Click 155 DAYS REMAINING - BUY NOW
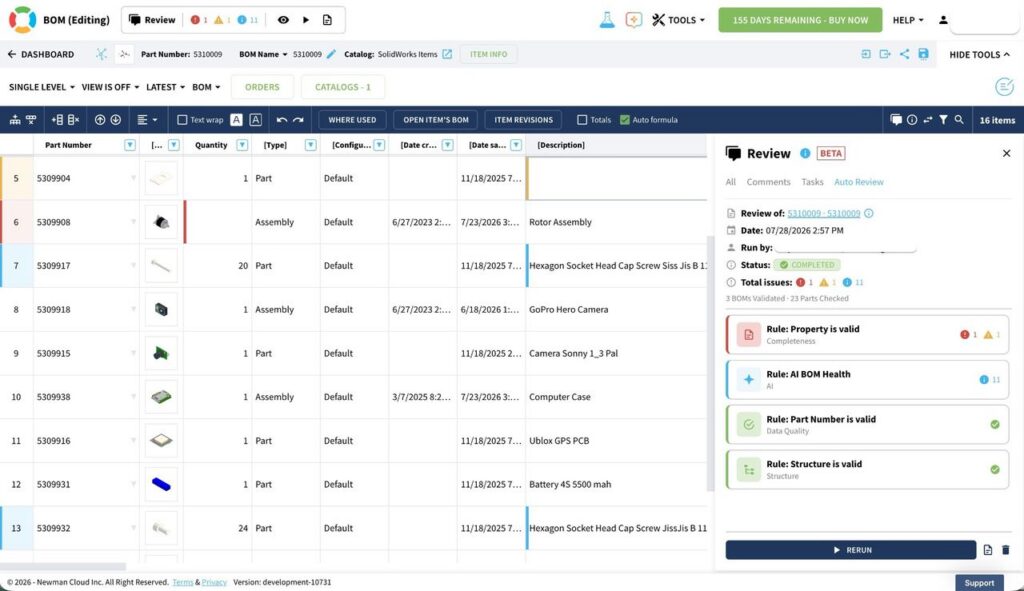Screen dimensions: 1024x591 coord(800,20)
